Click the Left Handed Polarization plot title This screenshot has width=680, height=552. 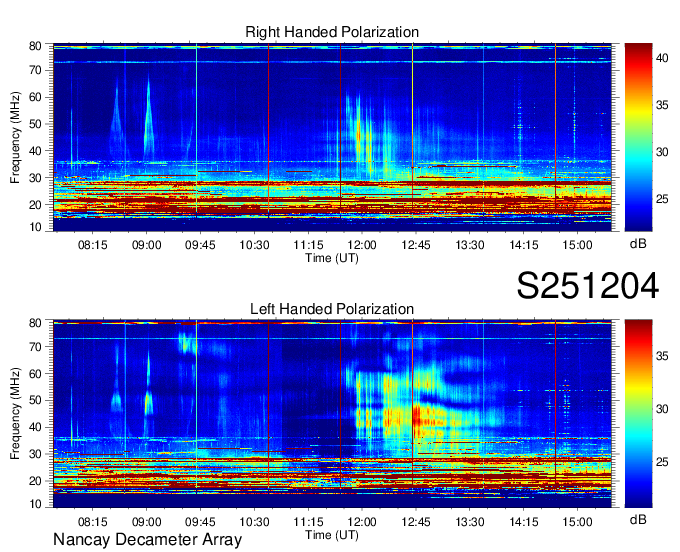(332, 309)
